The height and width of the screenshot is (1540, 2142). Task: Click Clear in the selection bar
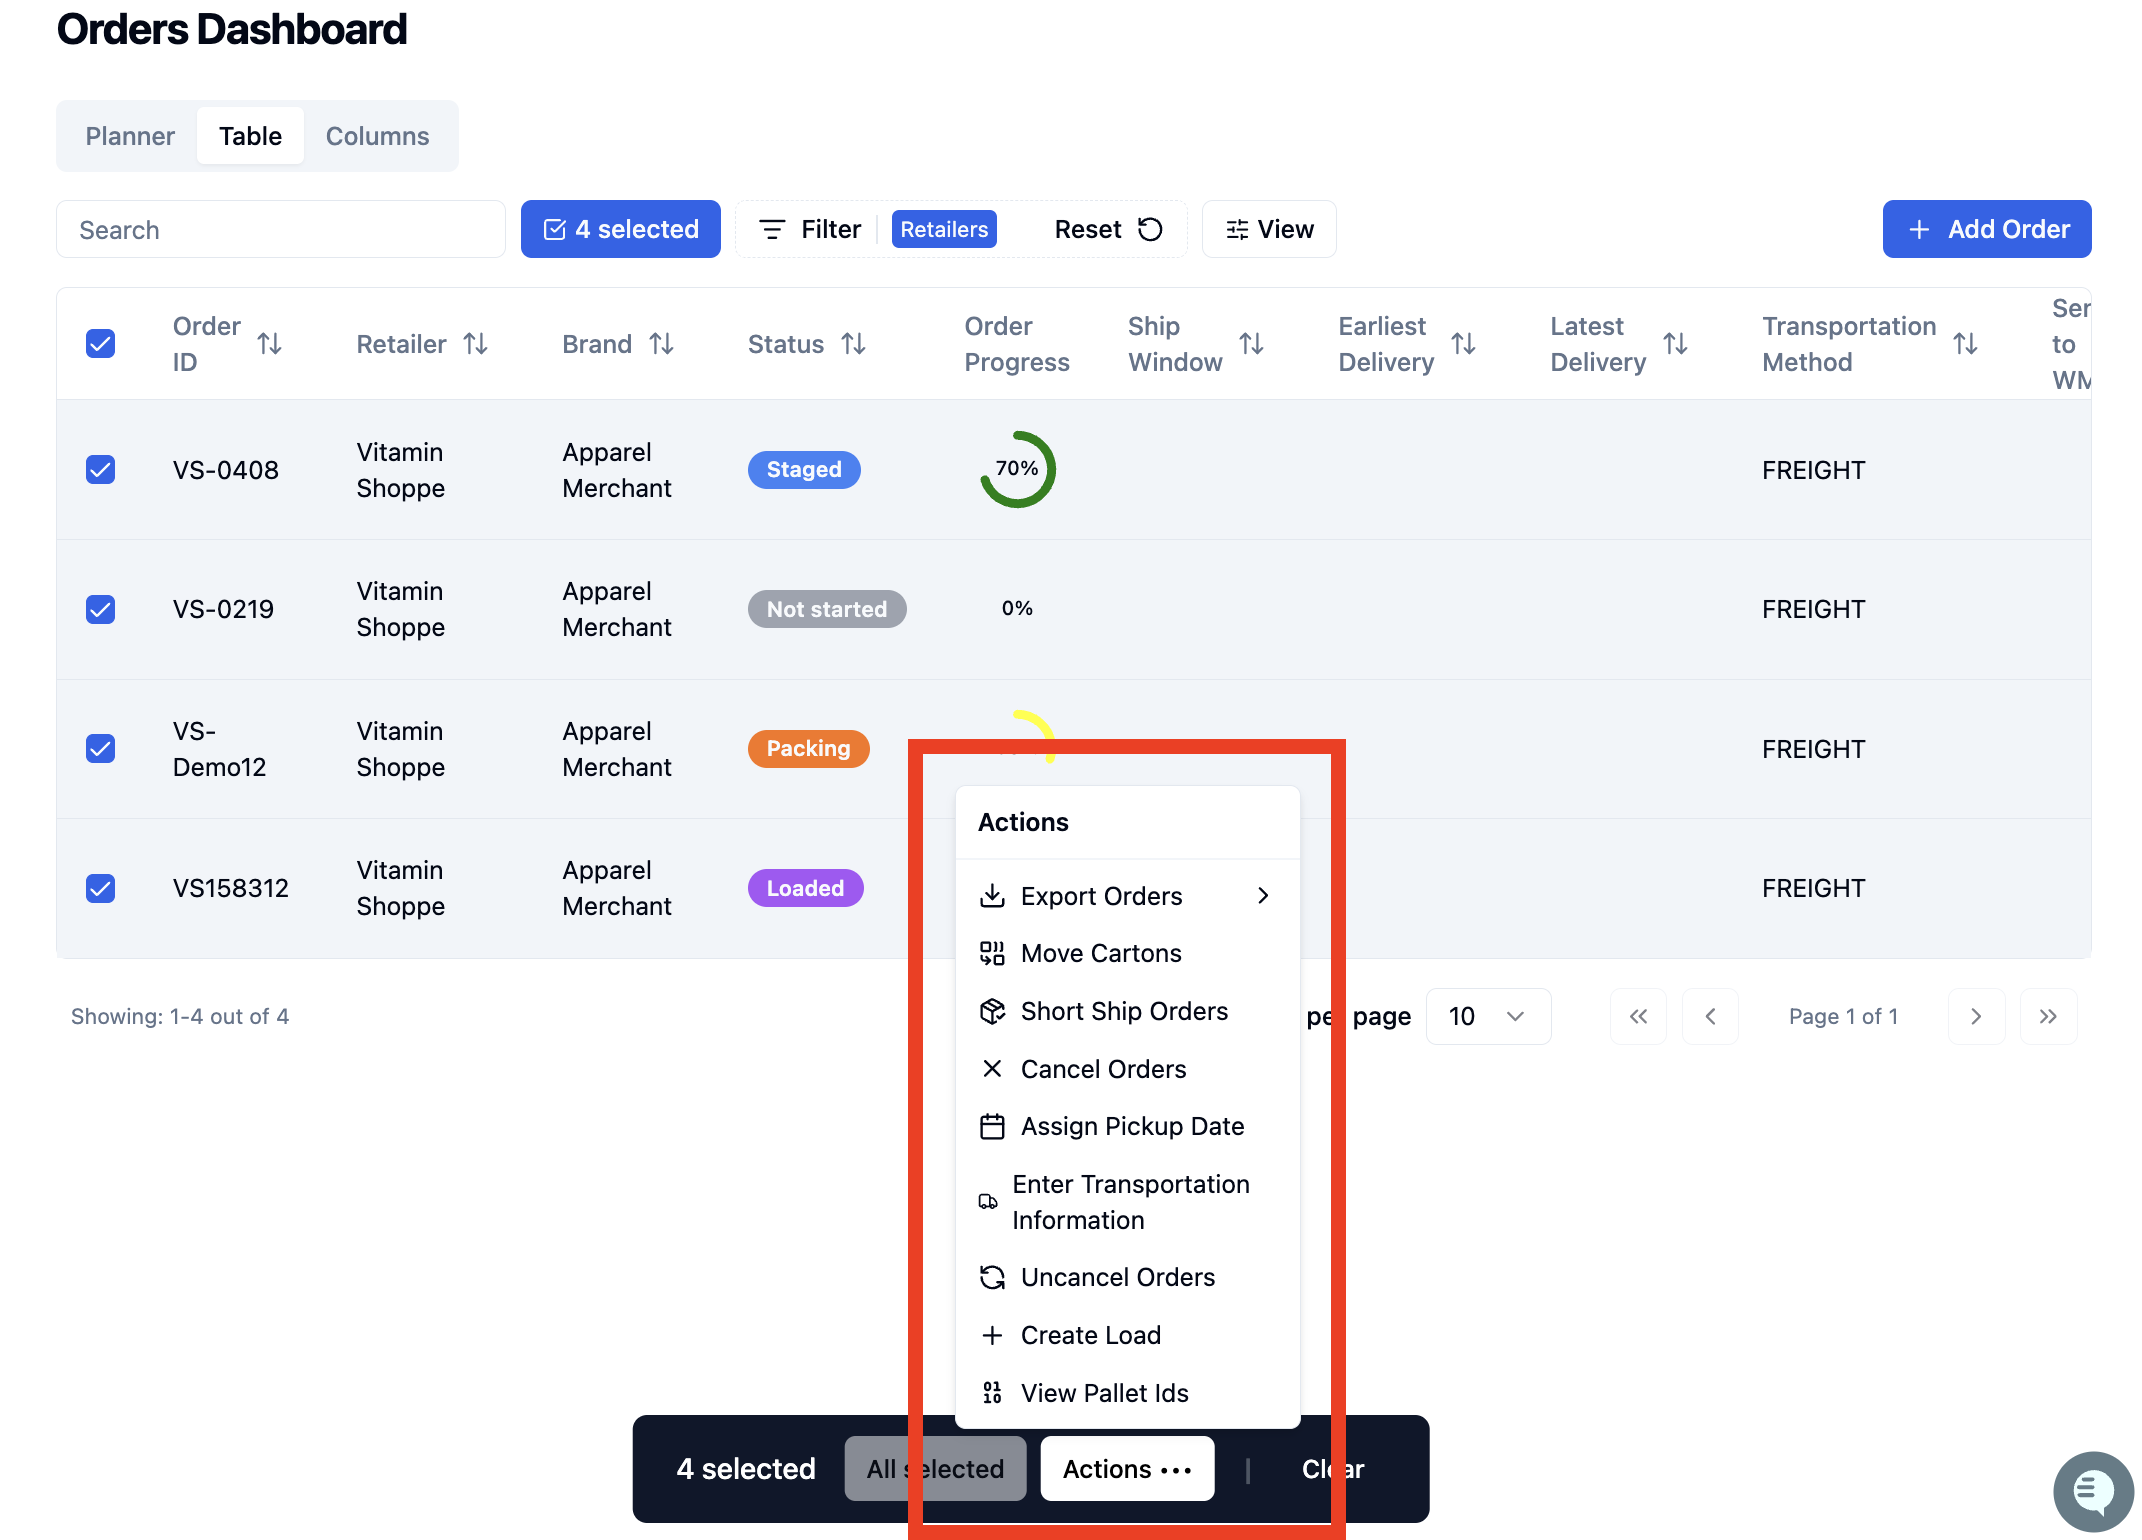pos(1333,1469)
